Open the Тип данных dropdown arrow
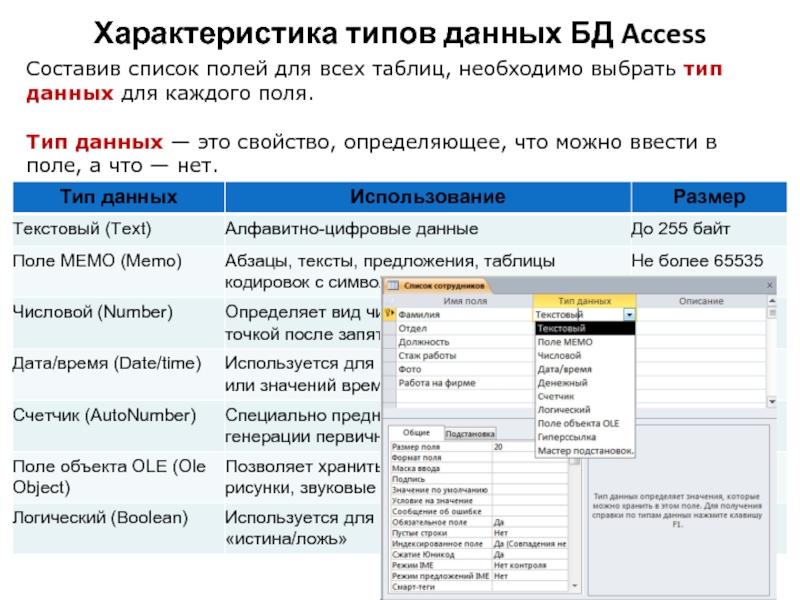 coord(629,314)
